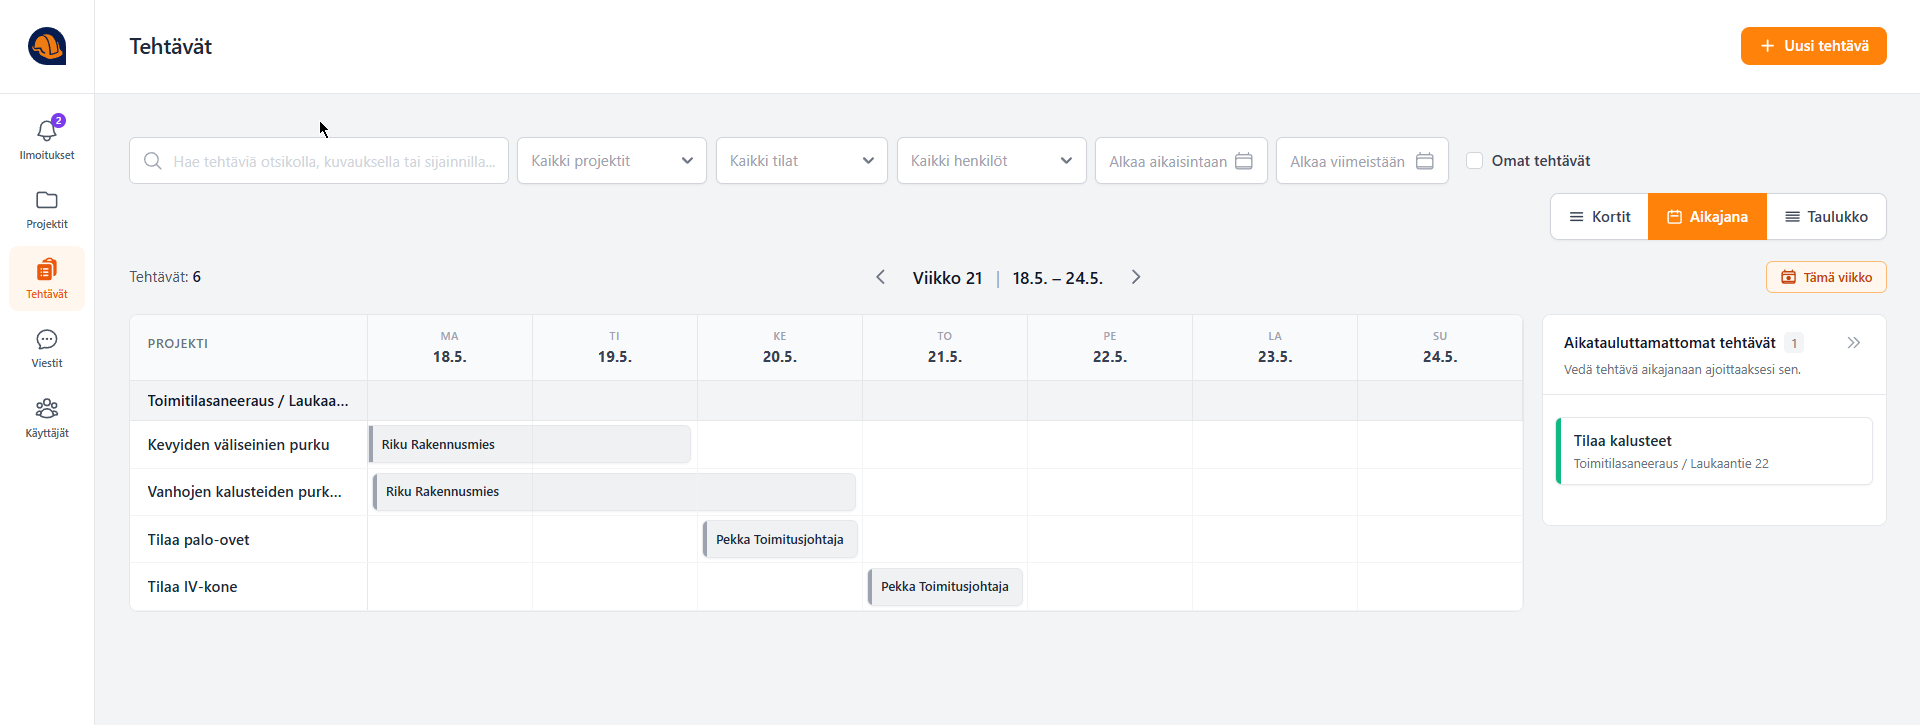Viewport: 1920px width, 725px height.
Task: Open calendar icon in Alkaa aikaisintaan
Action: 1244,161
